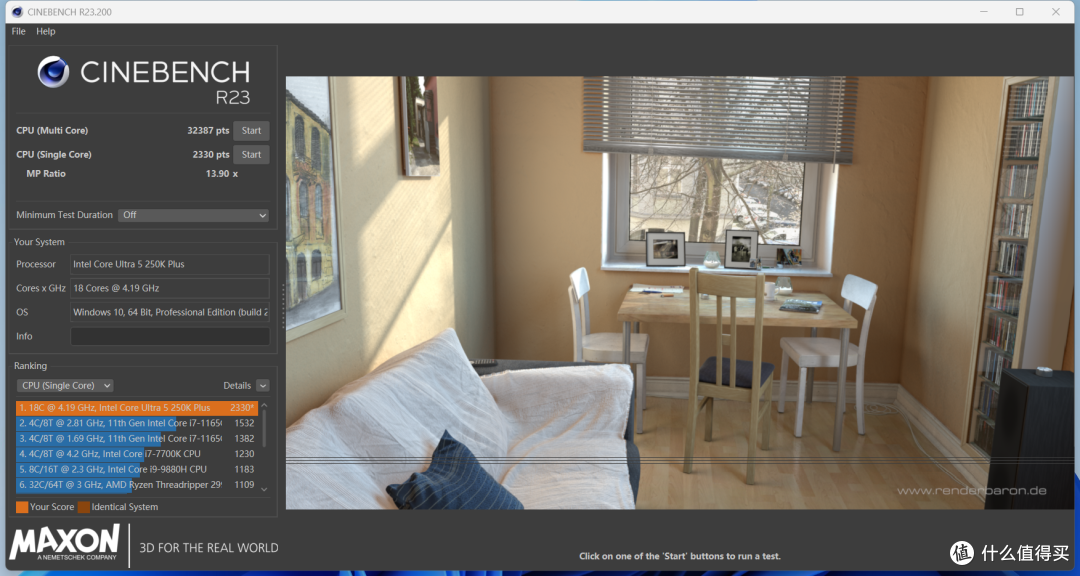Close the Cinebench window
The image size is (1080, 576).
coord(1056,12)
